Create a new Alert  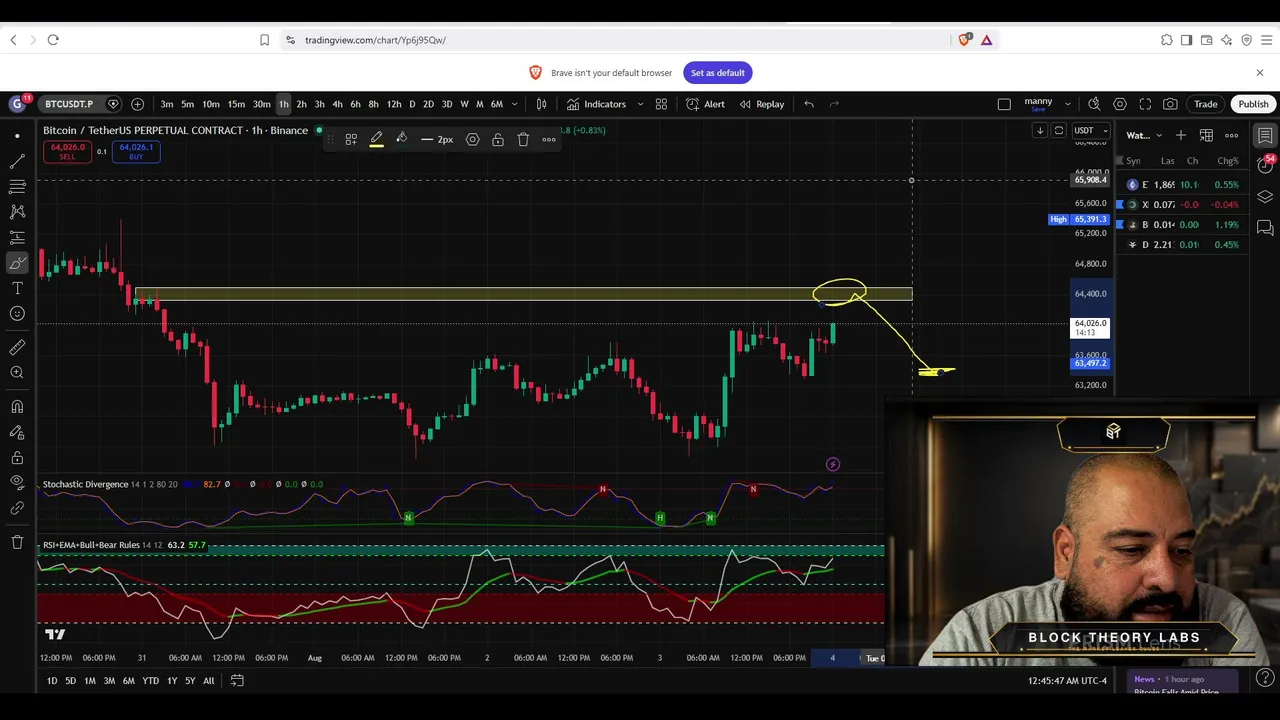pos(705,104)
